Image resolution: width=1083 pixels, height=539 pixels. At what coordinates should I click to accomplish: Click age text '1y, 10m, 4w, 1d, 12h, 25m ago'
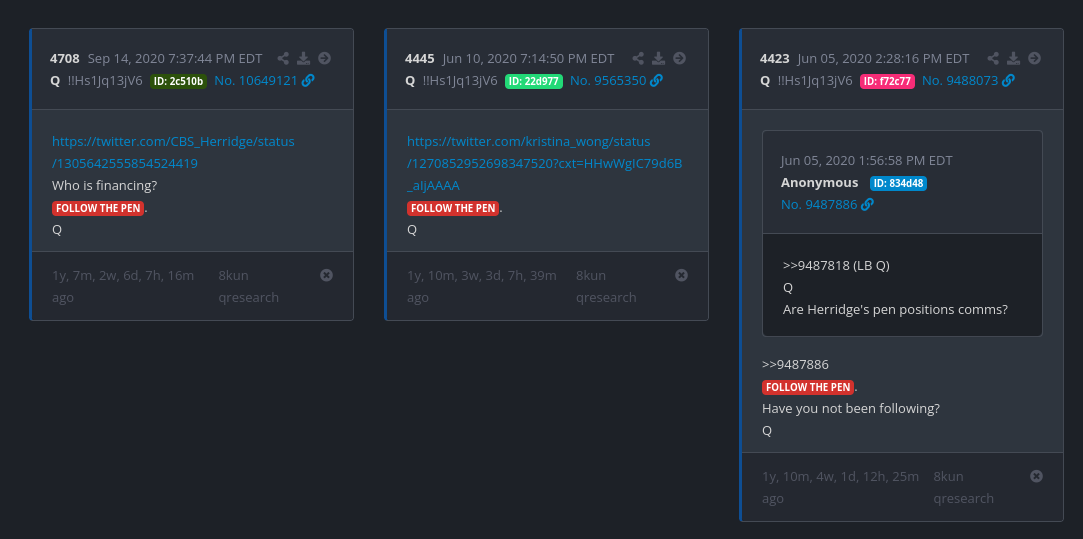(841, 487)
